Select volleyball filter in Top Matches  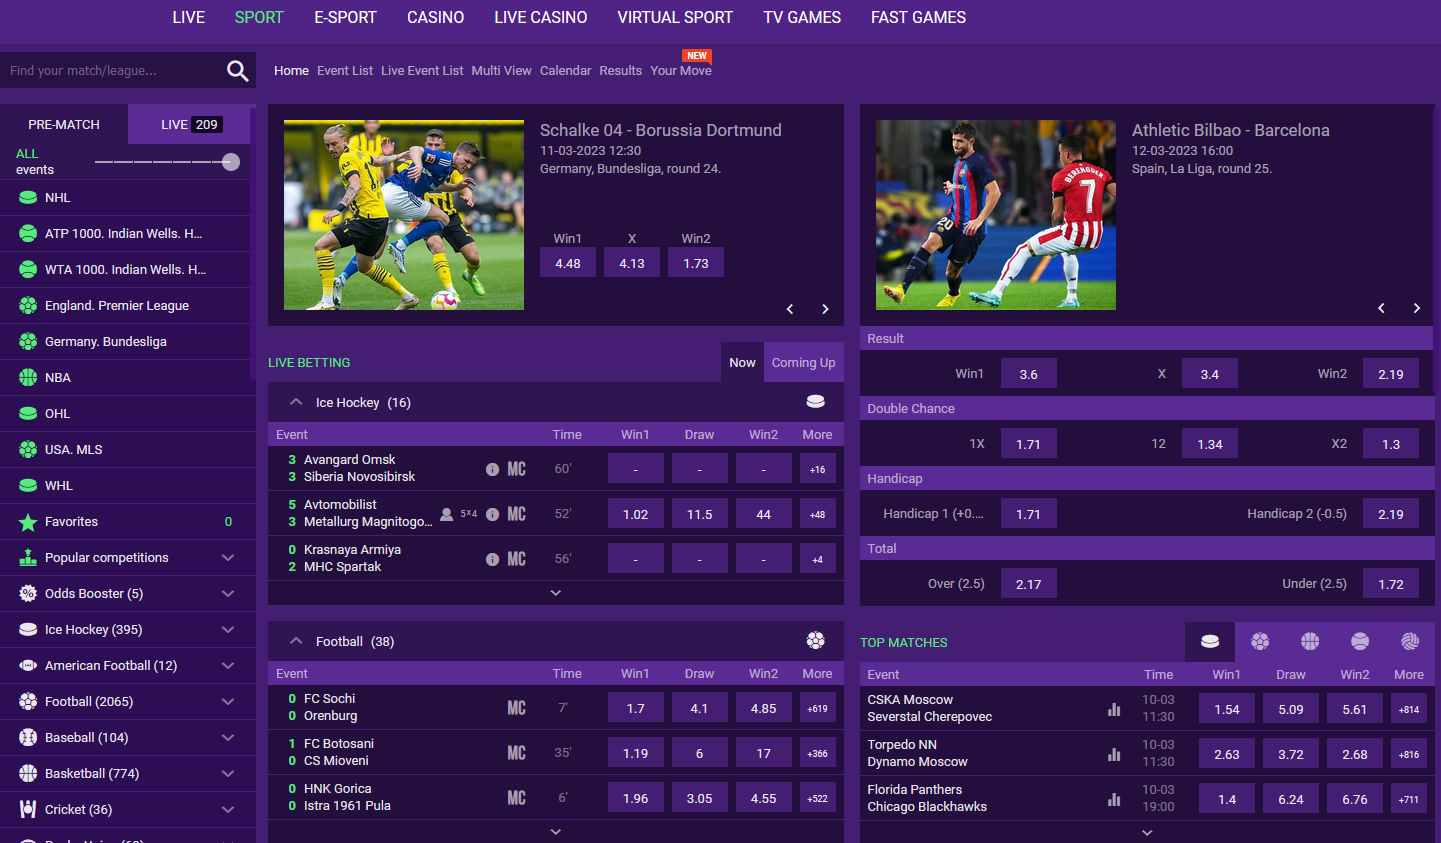(1410, 642)
